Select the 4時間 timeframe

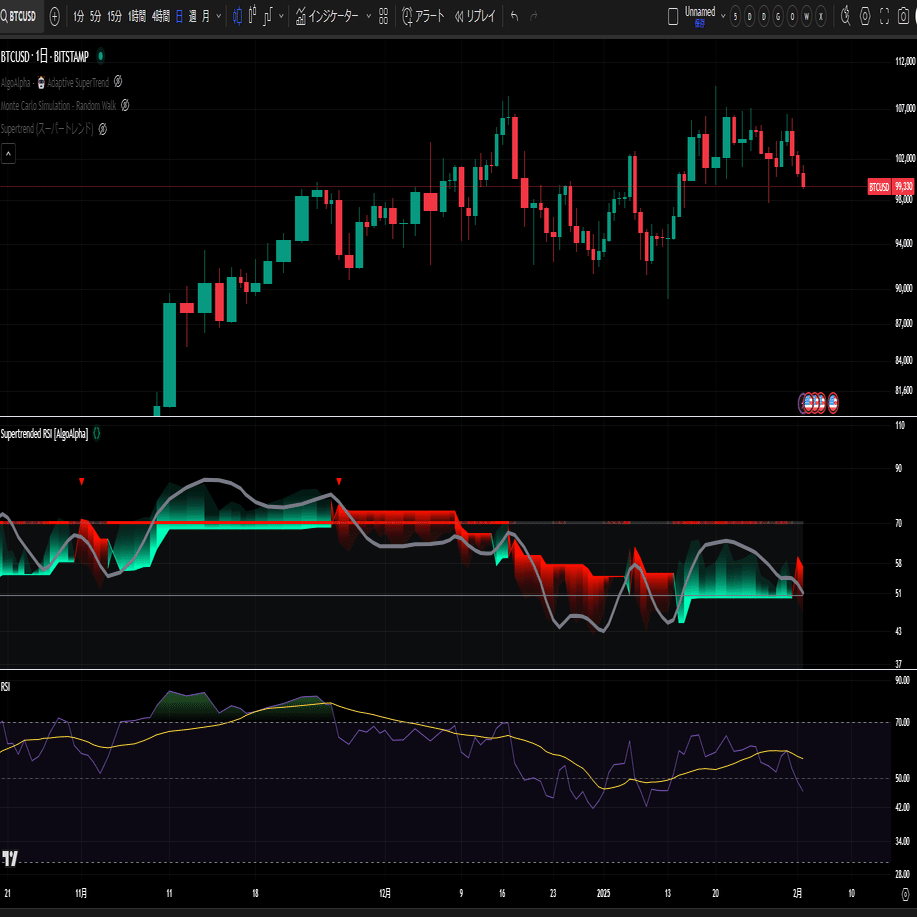pyautogui.click(x=161, y=16)
